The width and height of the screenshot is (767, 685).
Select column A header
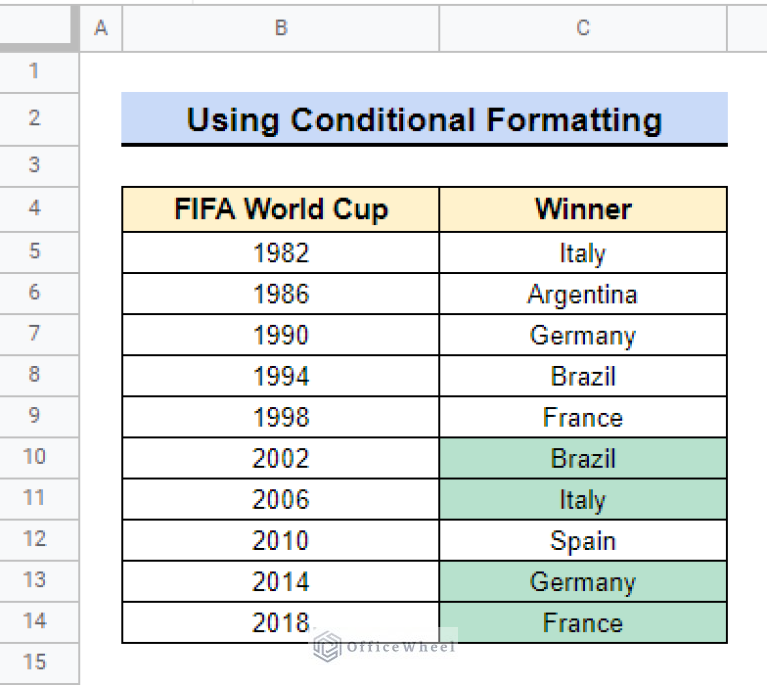coord(100,28)
